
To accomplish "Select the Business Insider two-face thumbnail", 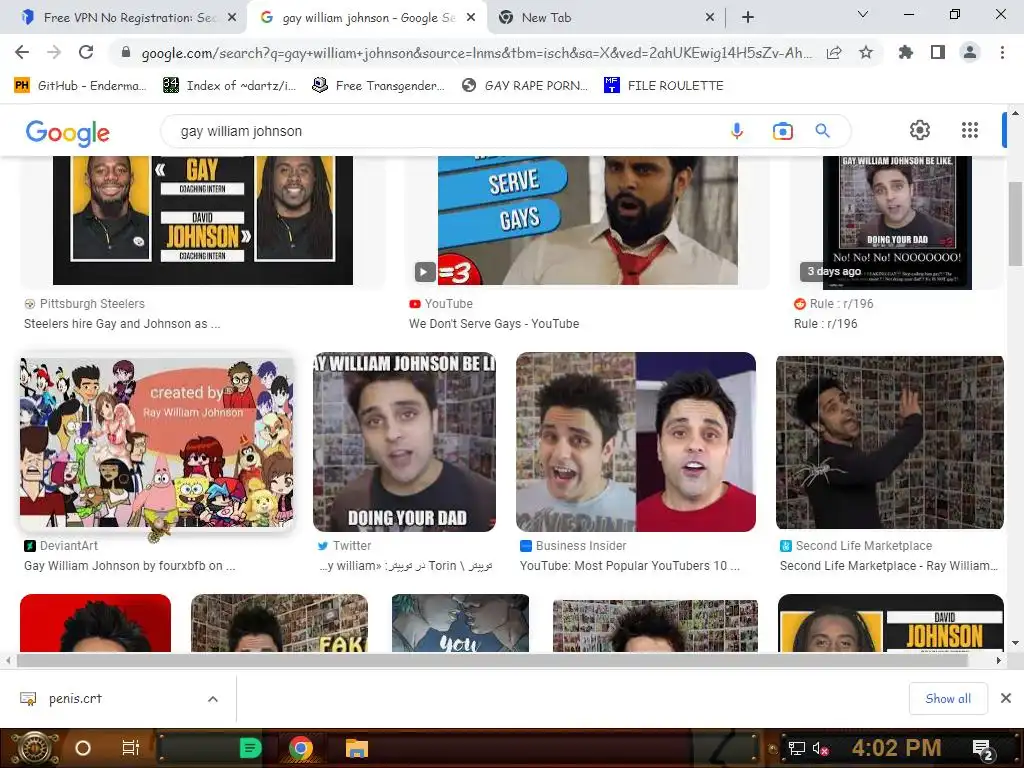I will [635, 442].
